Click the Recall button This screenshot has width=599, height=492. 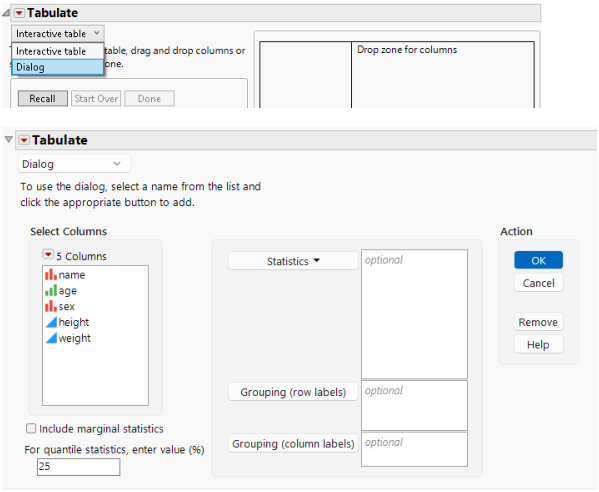43,99
